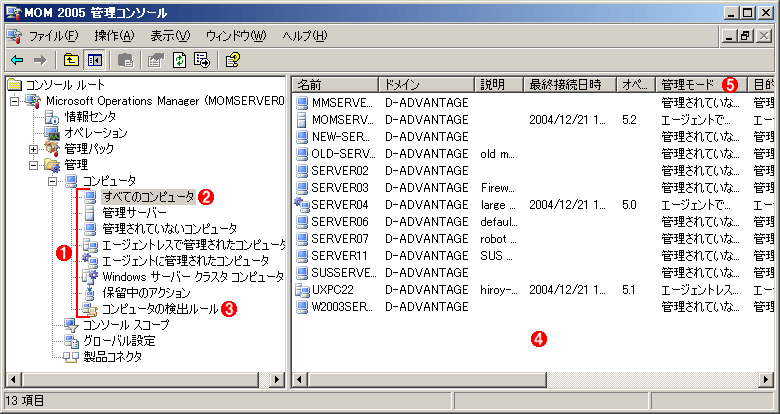Click the コンピュータの検出ルール tree icon

(x=90, y=309)
